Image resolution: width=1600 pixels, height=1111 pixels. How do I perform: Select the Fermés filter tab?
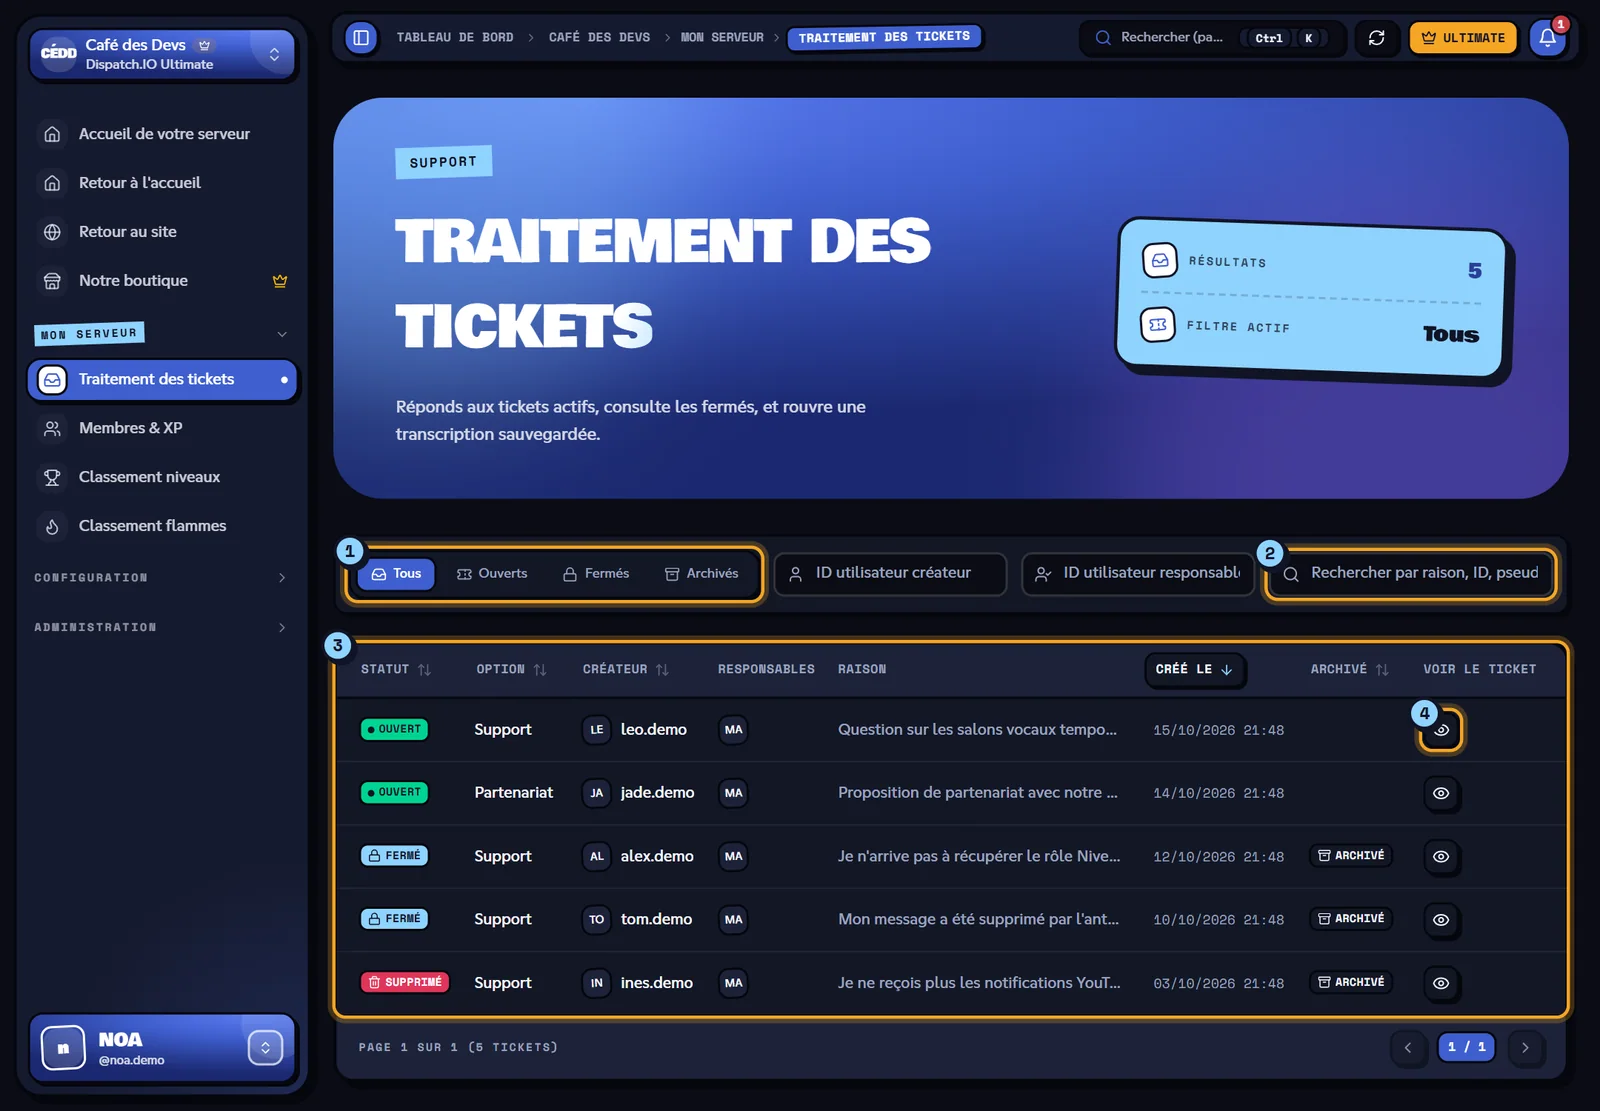596,574
